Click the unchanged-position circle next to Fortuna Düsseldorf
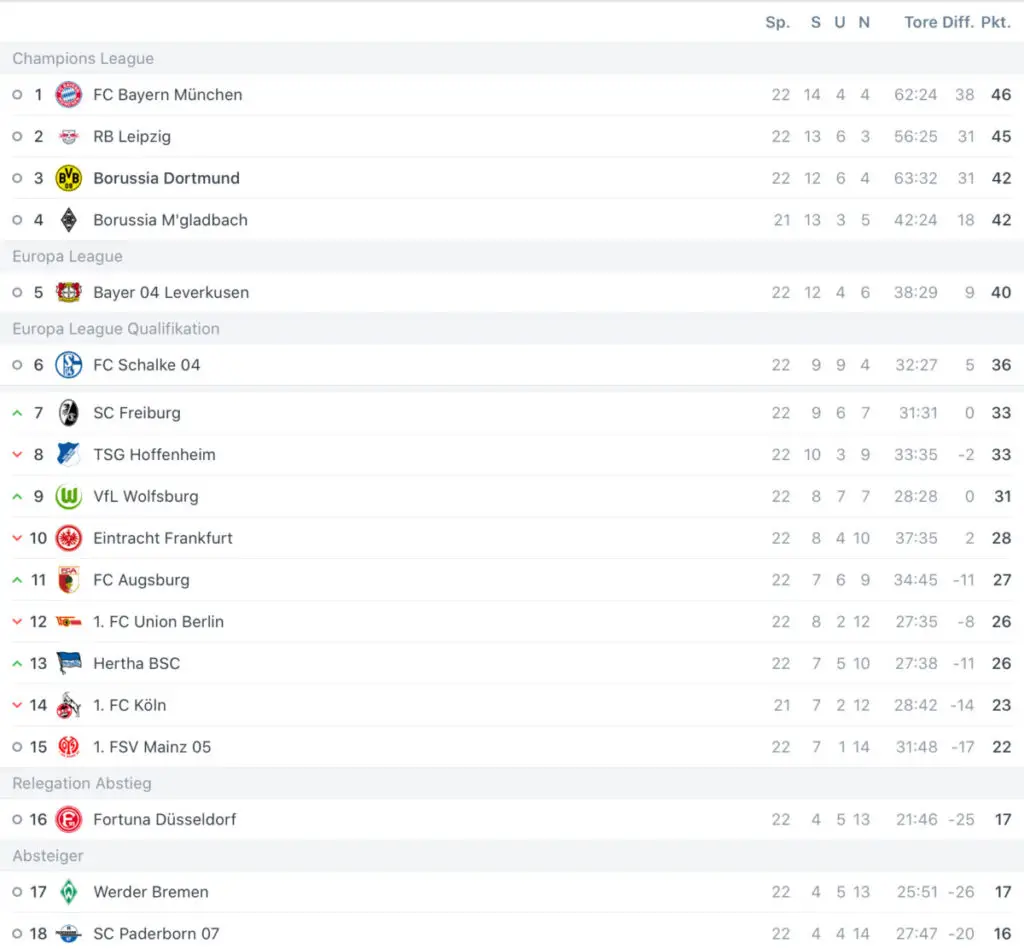This screenshot has width=1024, height=949. pyautogui.click(x=18, y=820)
